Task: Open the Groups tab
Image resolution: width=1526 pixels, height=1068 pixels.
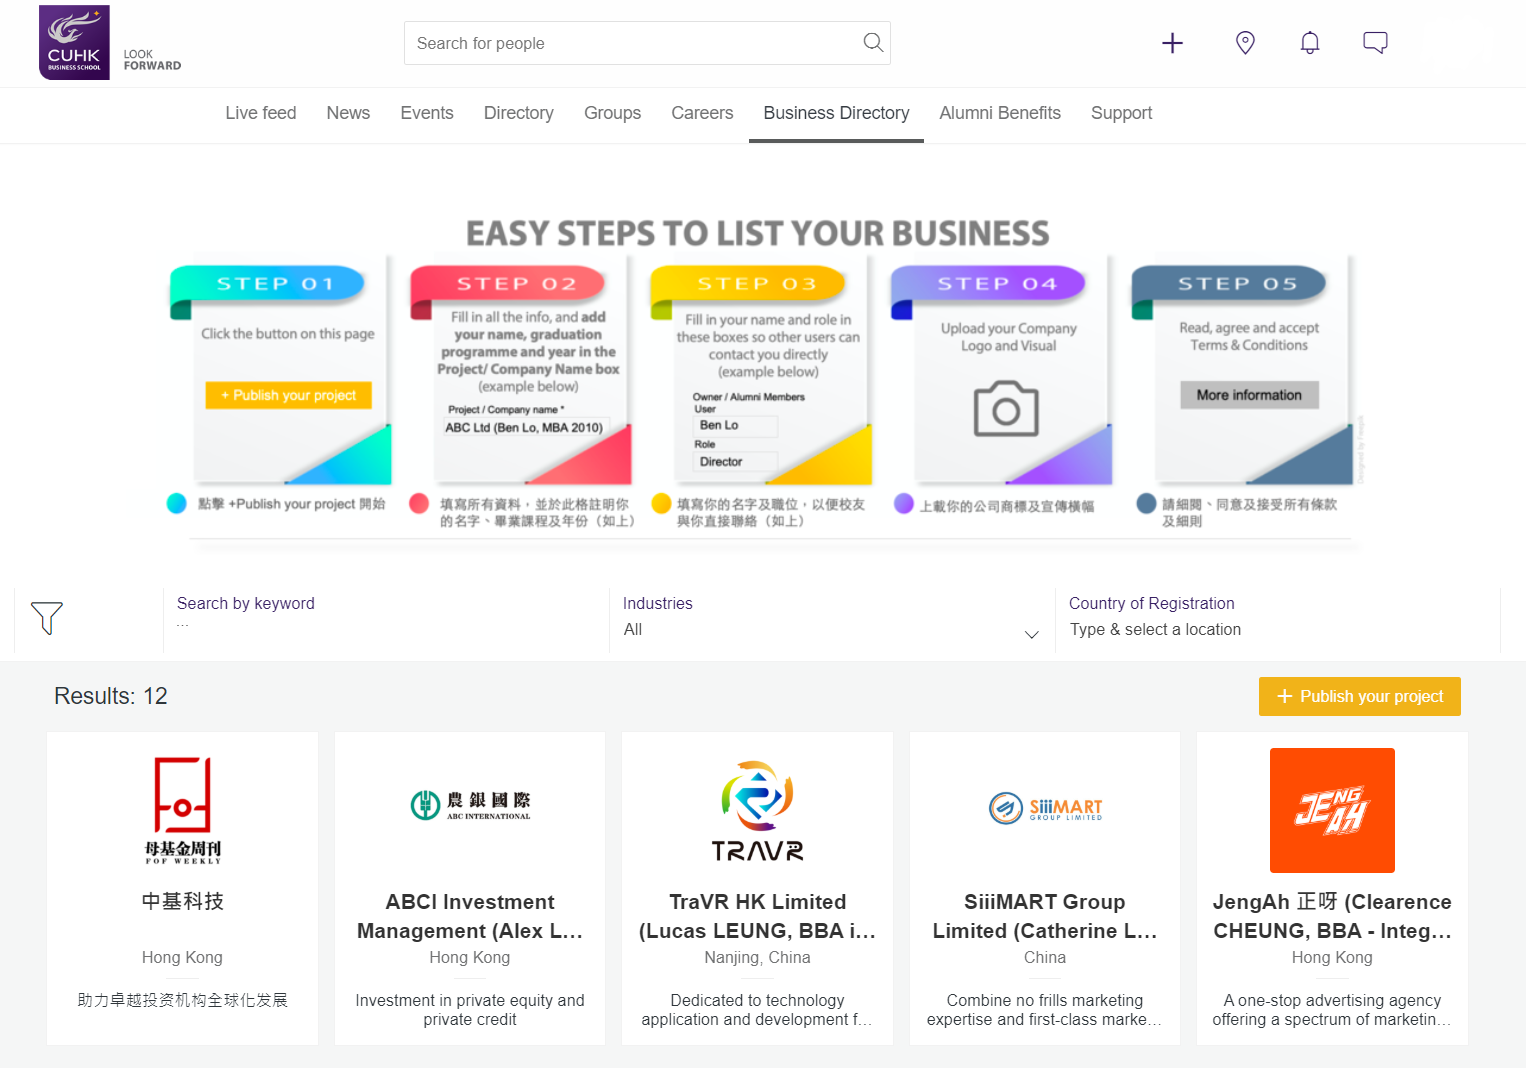Action: [x=613, y=113]
